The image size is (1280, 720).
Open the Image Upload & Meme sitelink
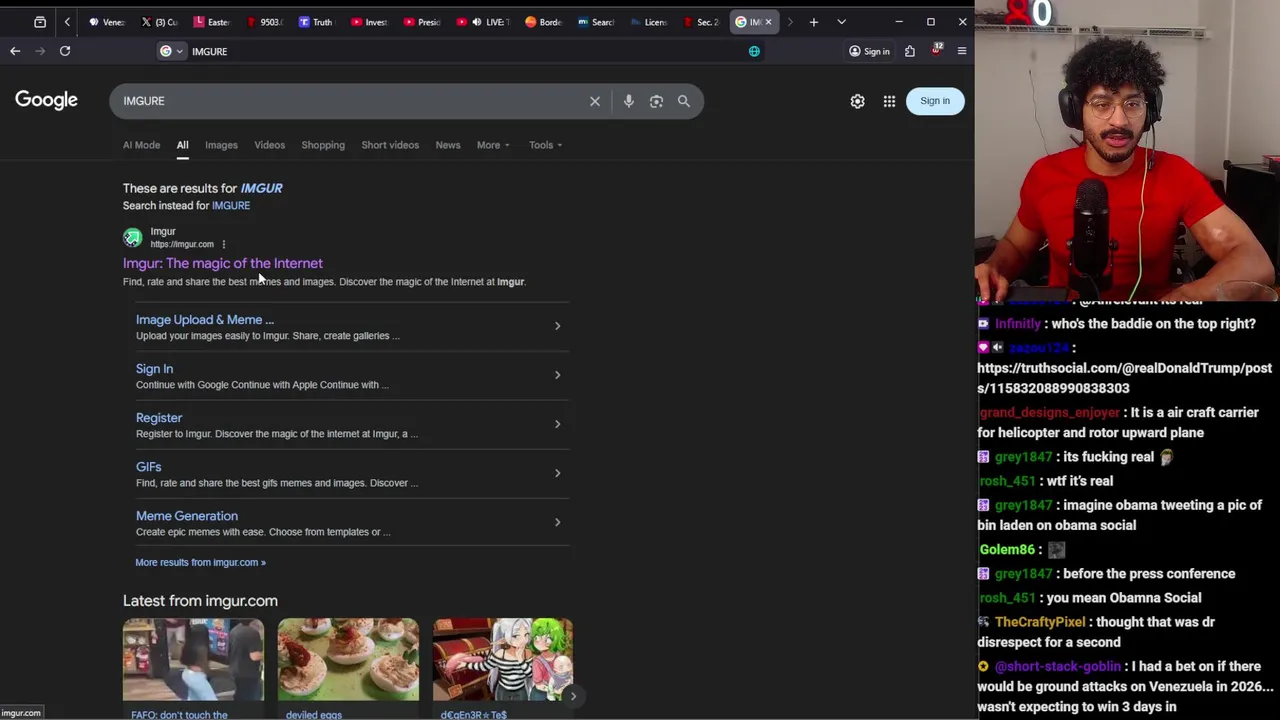pyautogui.click(x=205, y=320)
